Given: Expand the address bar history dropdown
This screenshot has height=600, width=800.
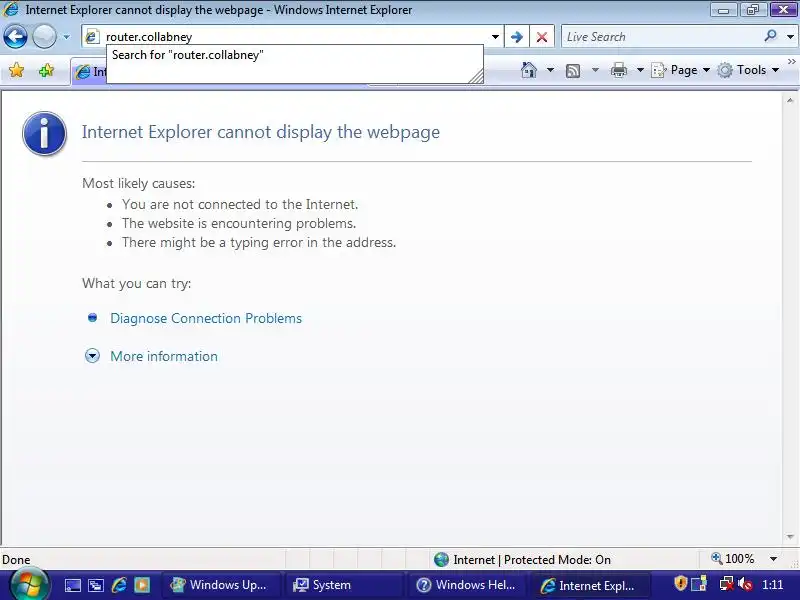Looking at the screenshot, I should [x=495, y=37].
